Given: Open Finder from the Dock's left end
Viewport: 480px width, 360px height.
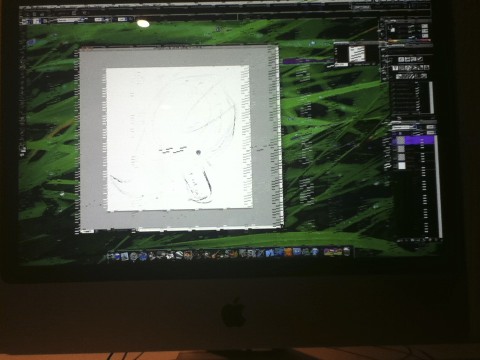Looking at the screenshot, I should click(110, 256).
